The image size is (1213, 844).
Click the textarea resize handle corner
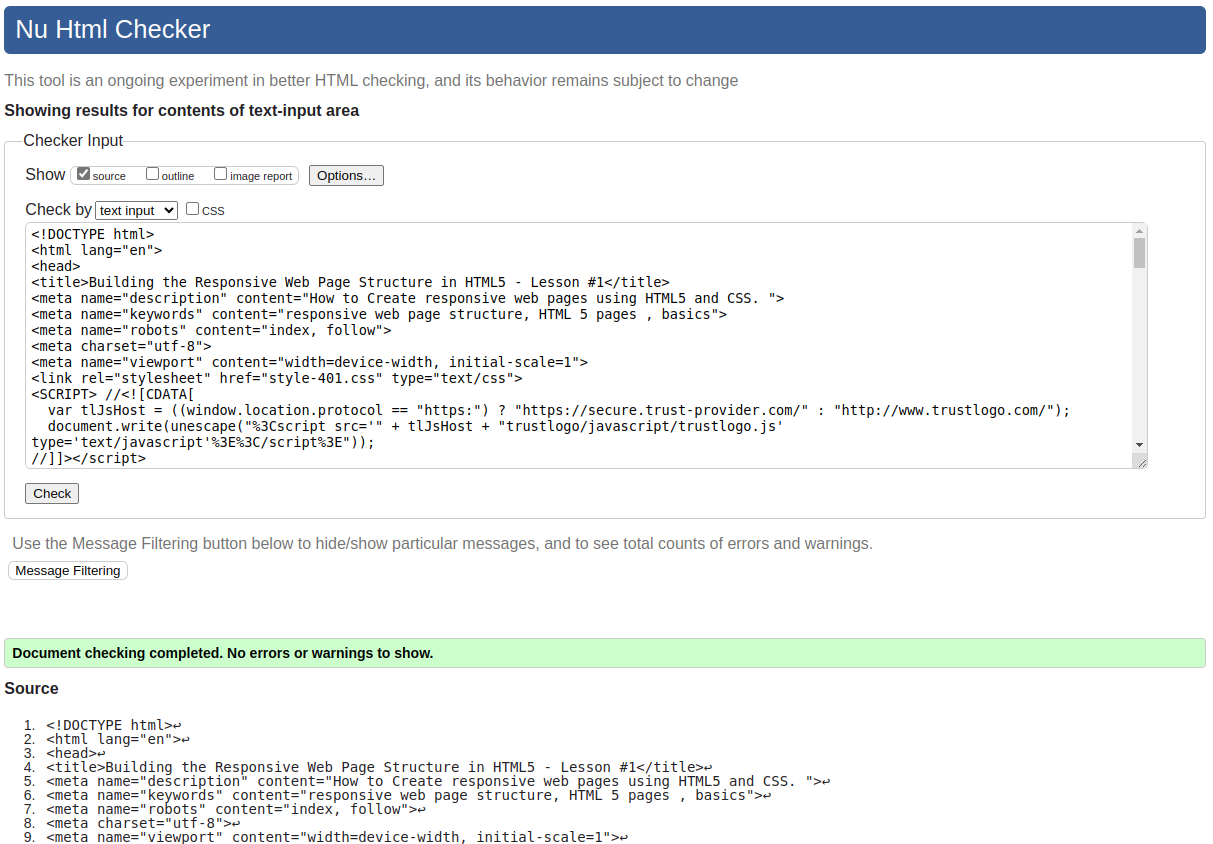tap(1139, 460)
